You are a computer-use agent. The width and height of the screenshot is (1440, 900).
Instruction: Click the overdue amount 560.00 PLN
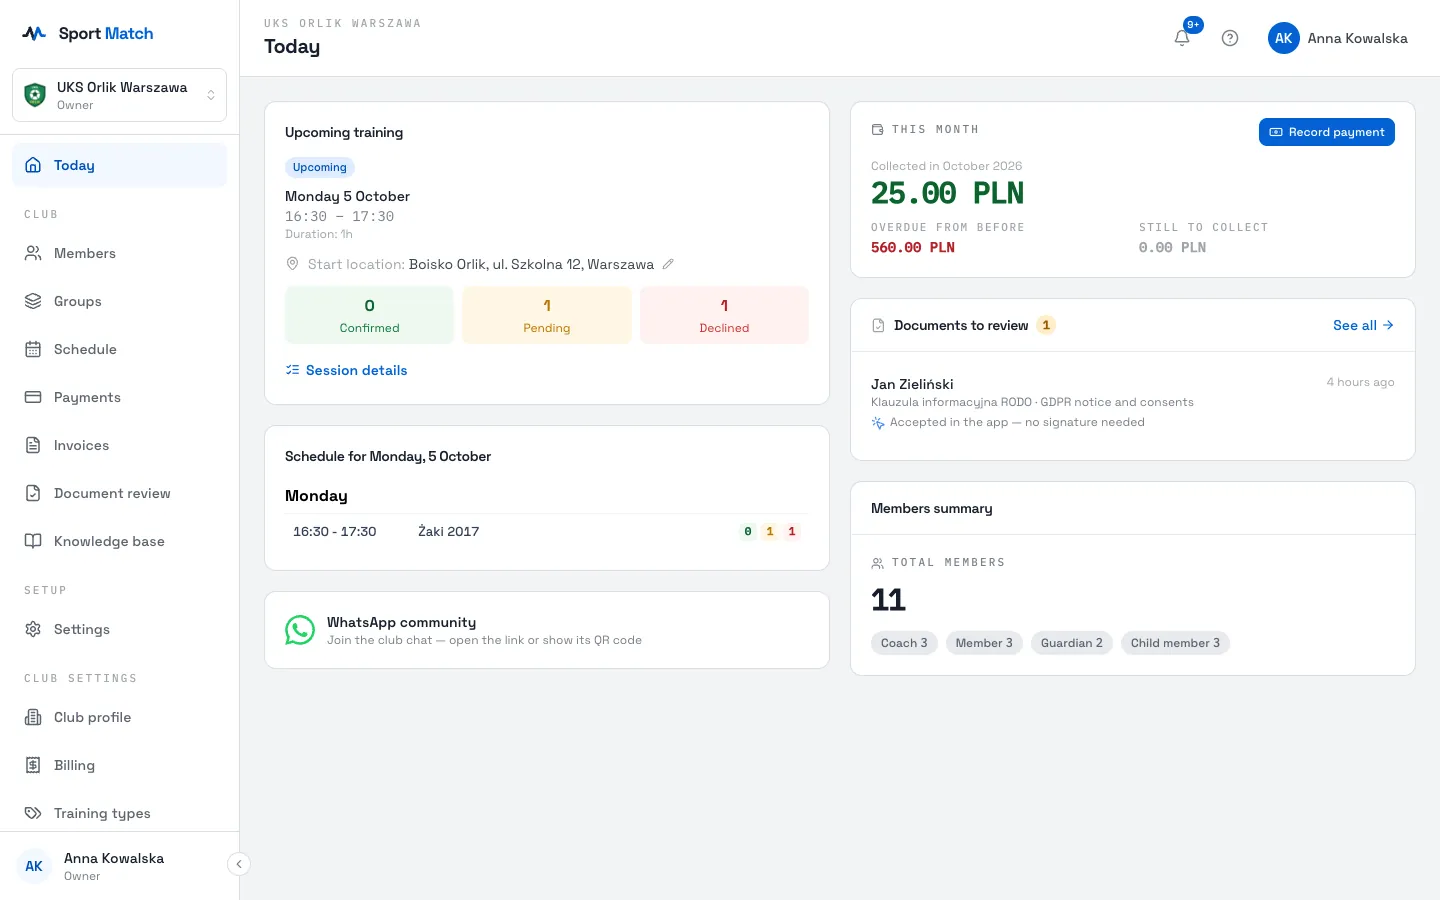coord(913,247)
